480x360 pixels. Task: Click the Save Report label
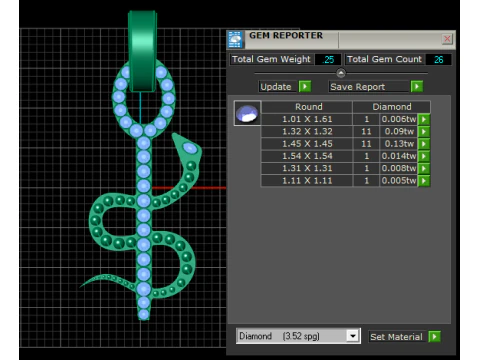pyautogui.click(x=358, y=87)
